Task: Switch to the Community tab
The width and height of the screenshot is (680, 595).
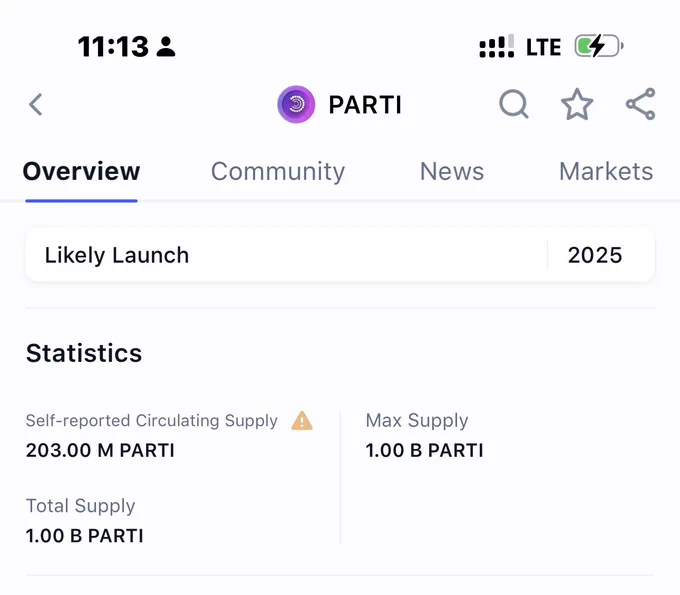Action: (x=278, y=172)
